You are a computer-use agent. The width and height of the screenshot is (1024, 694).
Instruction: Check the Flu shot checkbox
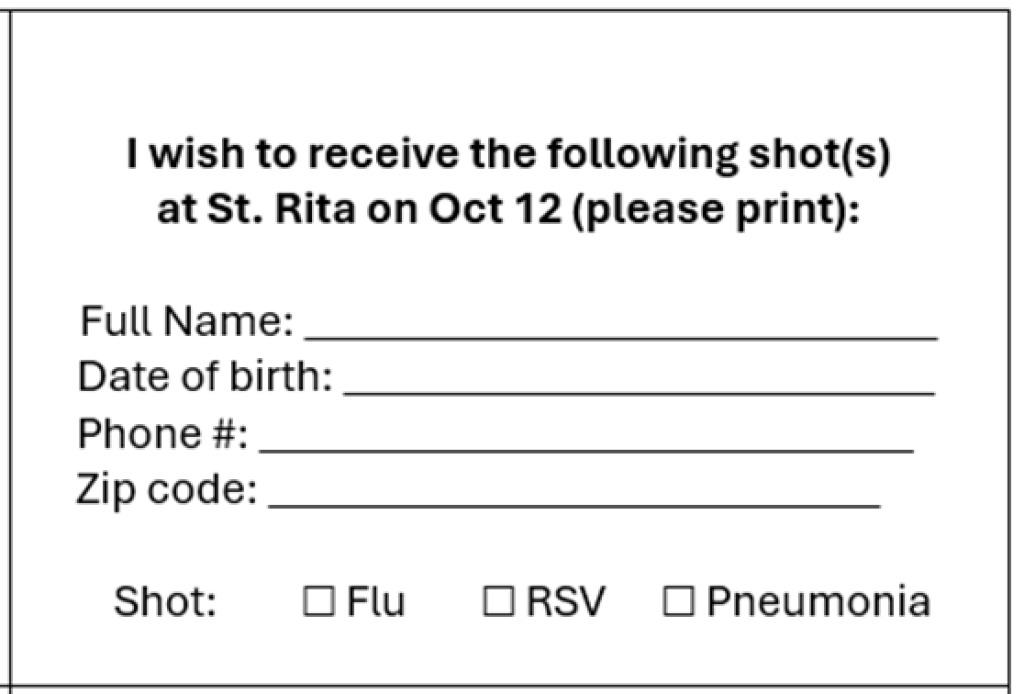(x=319, y=601)
